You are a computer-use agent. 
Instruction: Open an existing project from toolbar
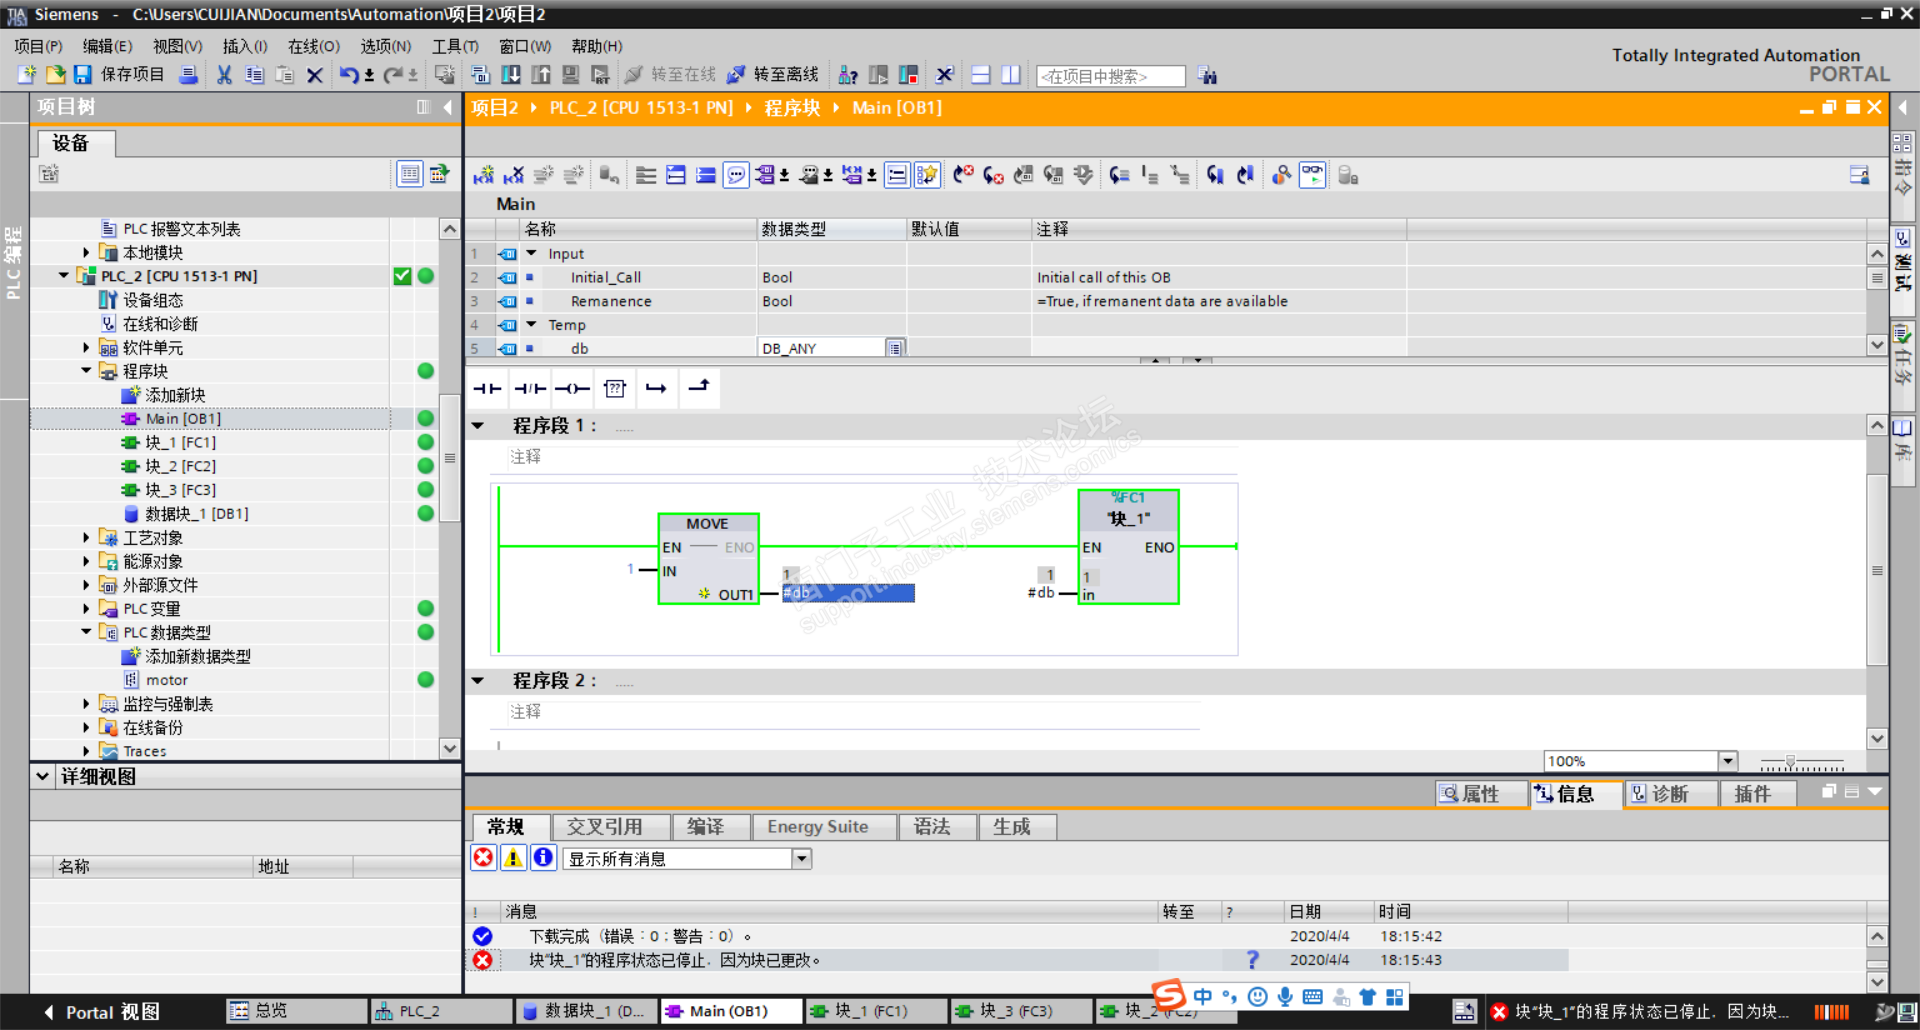coord(55,75)
